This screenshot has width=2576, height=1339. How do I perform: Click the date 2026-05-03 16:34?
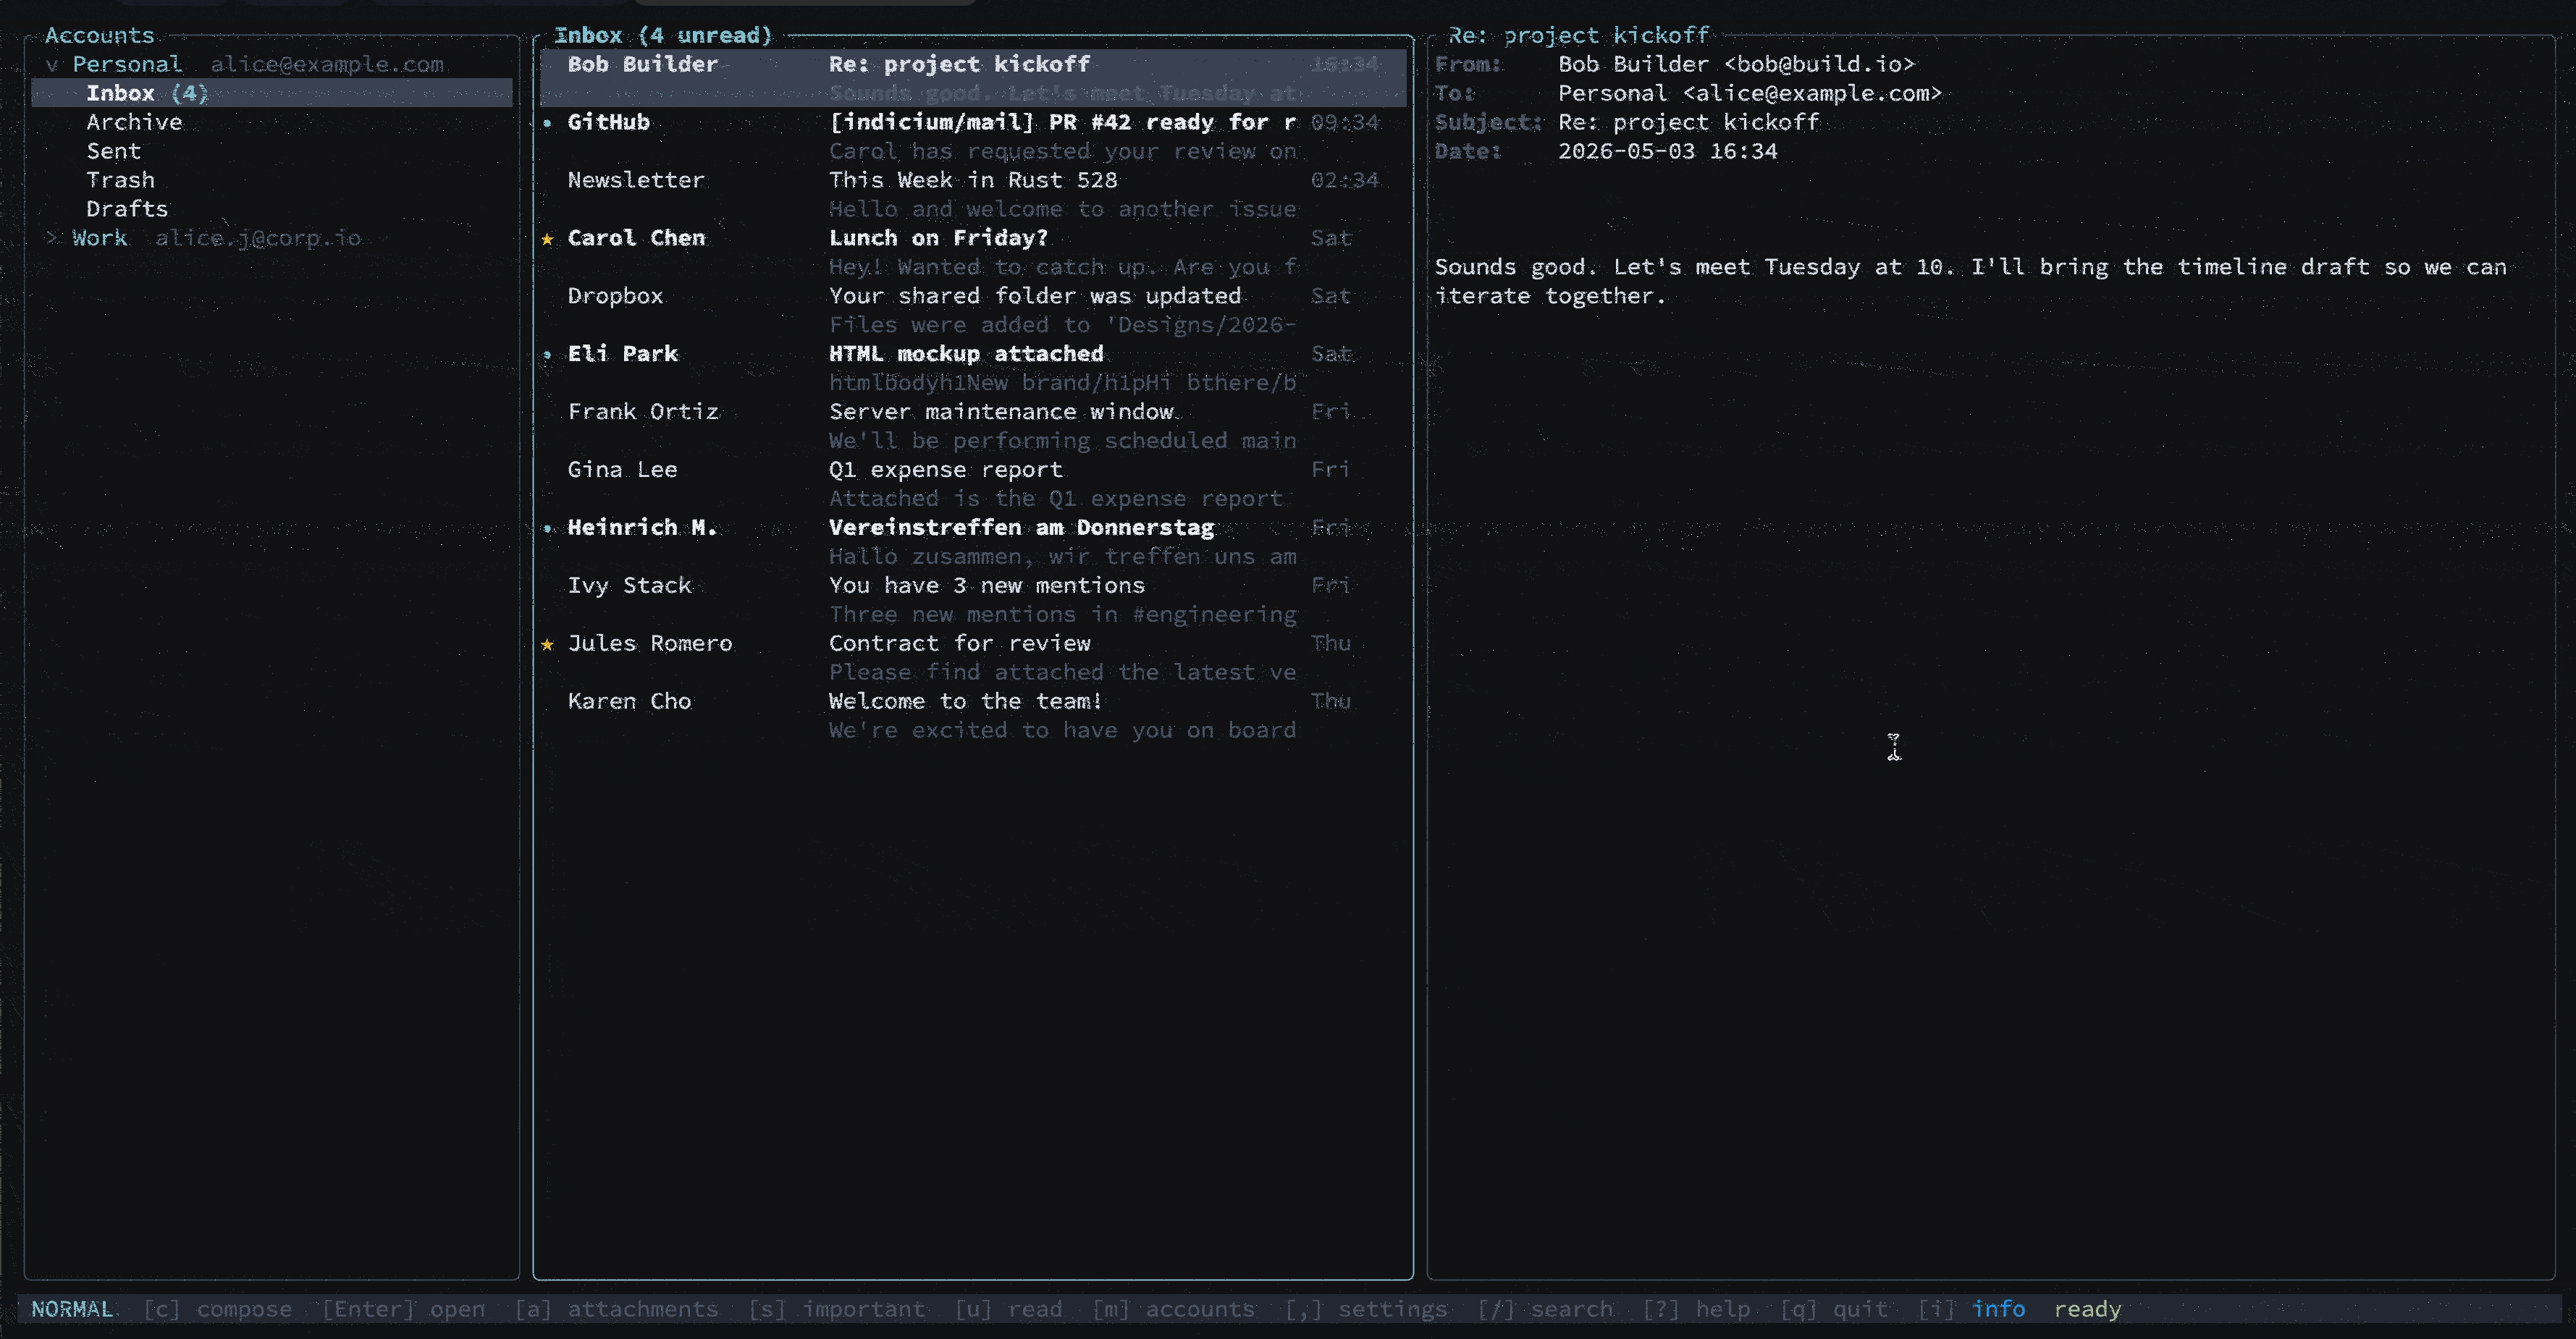1668,151
